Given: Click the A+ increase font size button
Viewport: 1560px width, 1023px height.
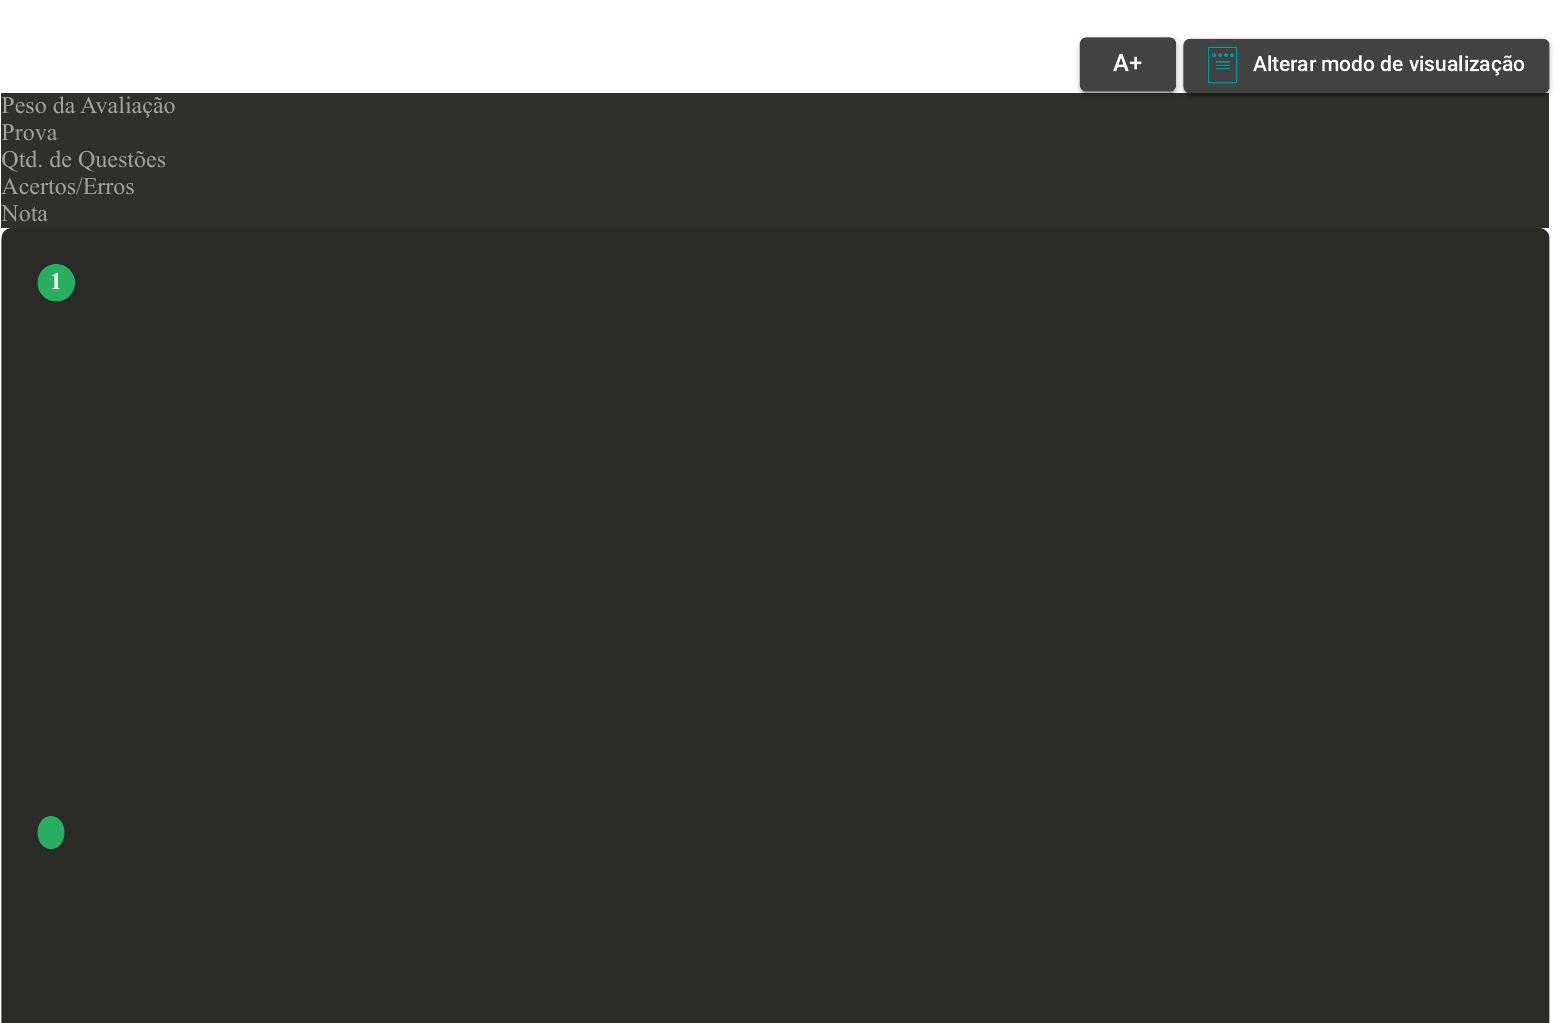Looking at the screenshot, I should pos(1127,64).
